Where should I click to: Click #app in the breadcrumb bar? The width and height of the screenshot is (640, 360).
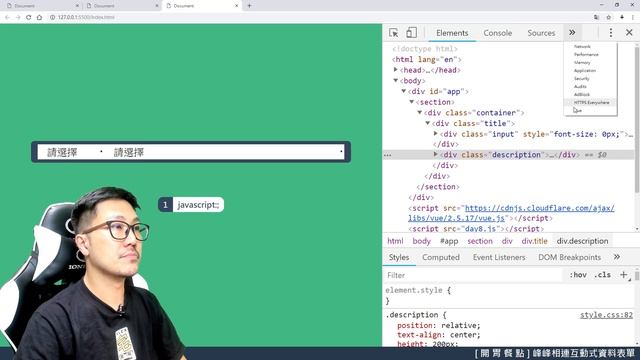tap(449, 241)
